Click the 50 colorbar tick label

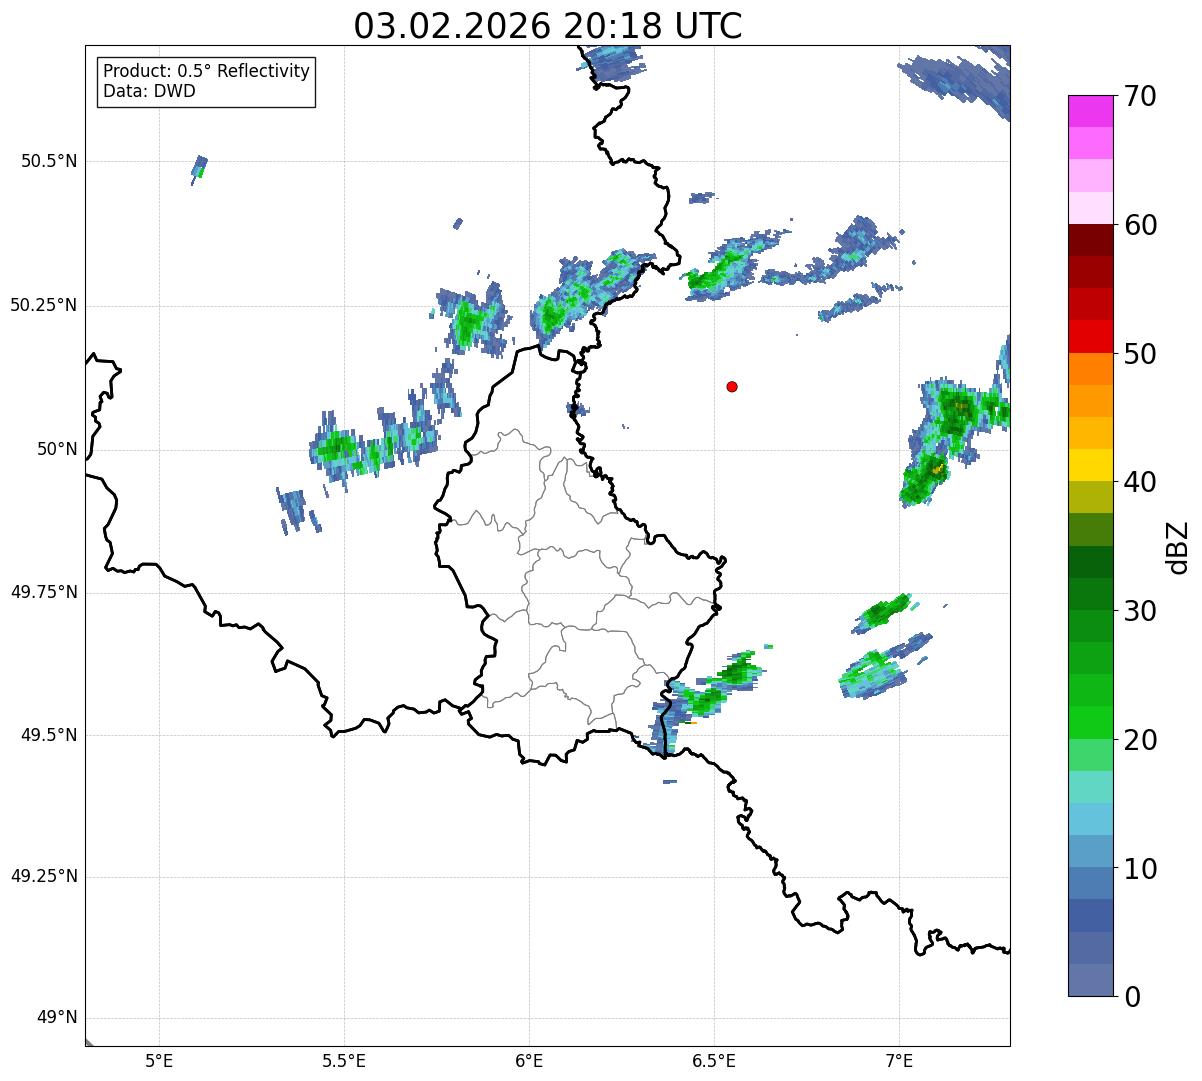[1140, 354]
